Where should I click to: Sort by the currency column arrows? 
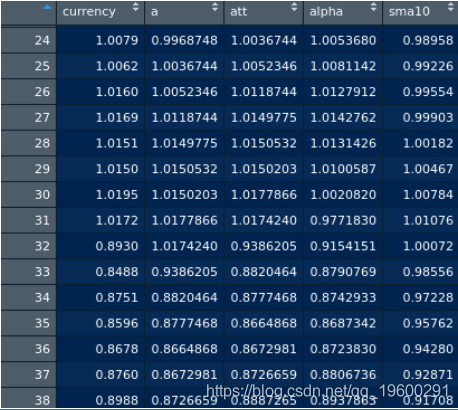point(135,7)
